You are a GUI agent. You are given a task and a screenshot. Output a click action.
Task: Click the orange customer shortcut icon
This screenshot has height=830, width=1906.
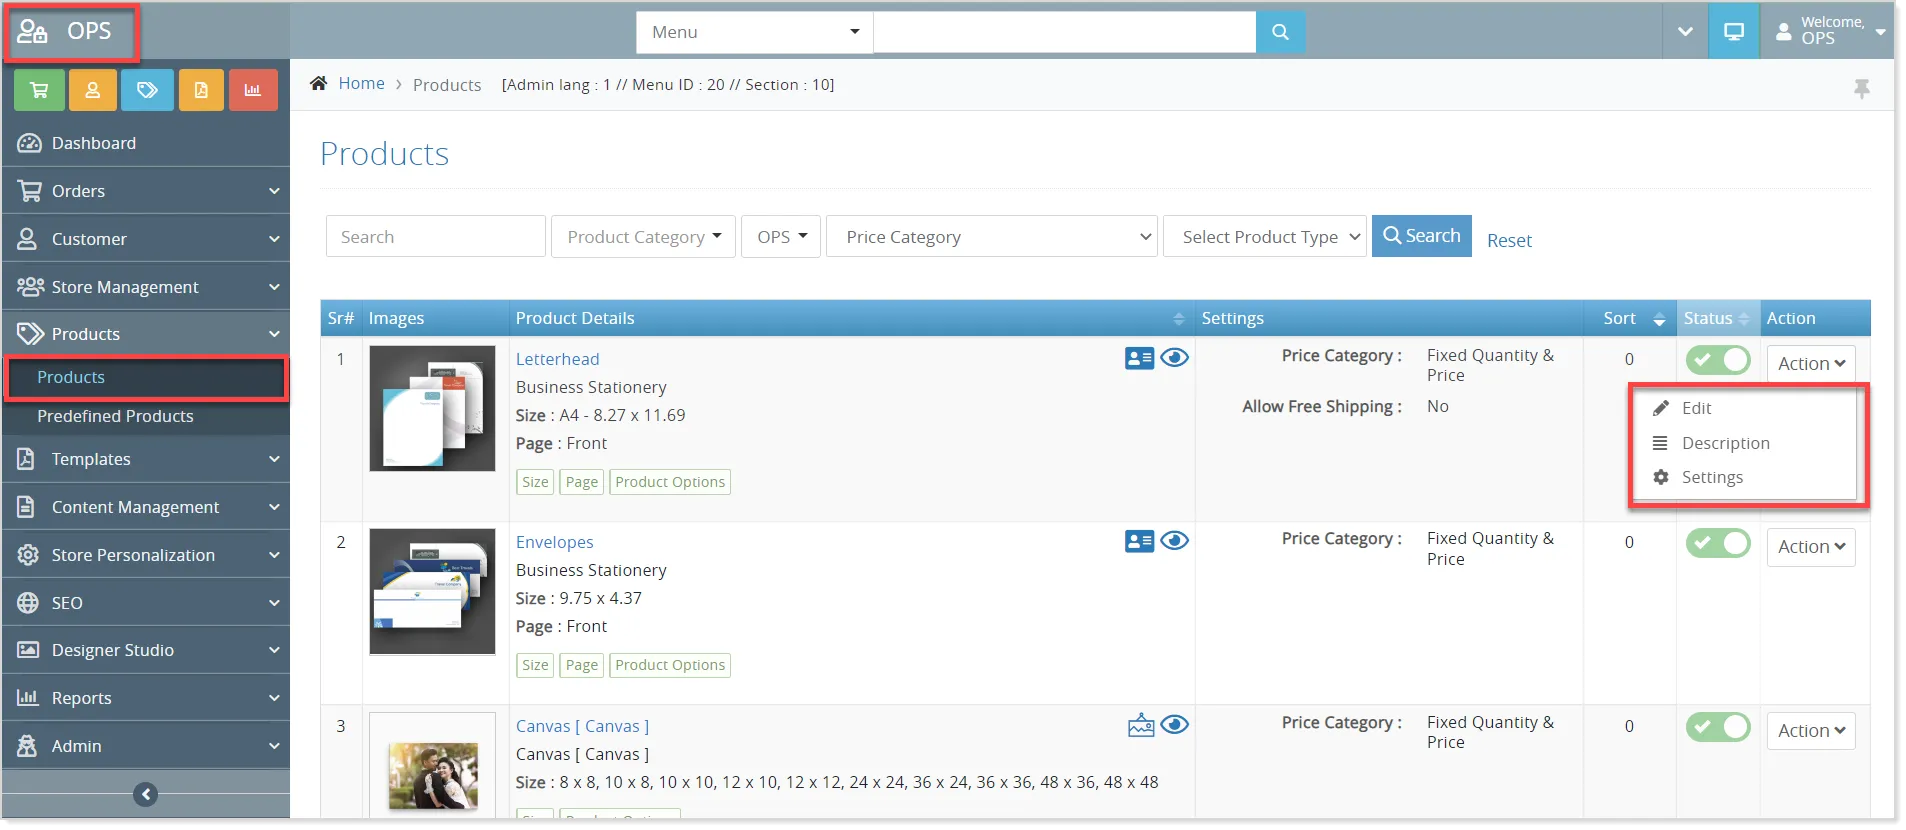[x=93, y=90]
